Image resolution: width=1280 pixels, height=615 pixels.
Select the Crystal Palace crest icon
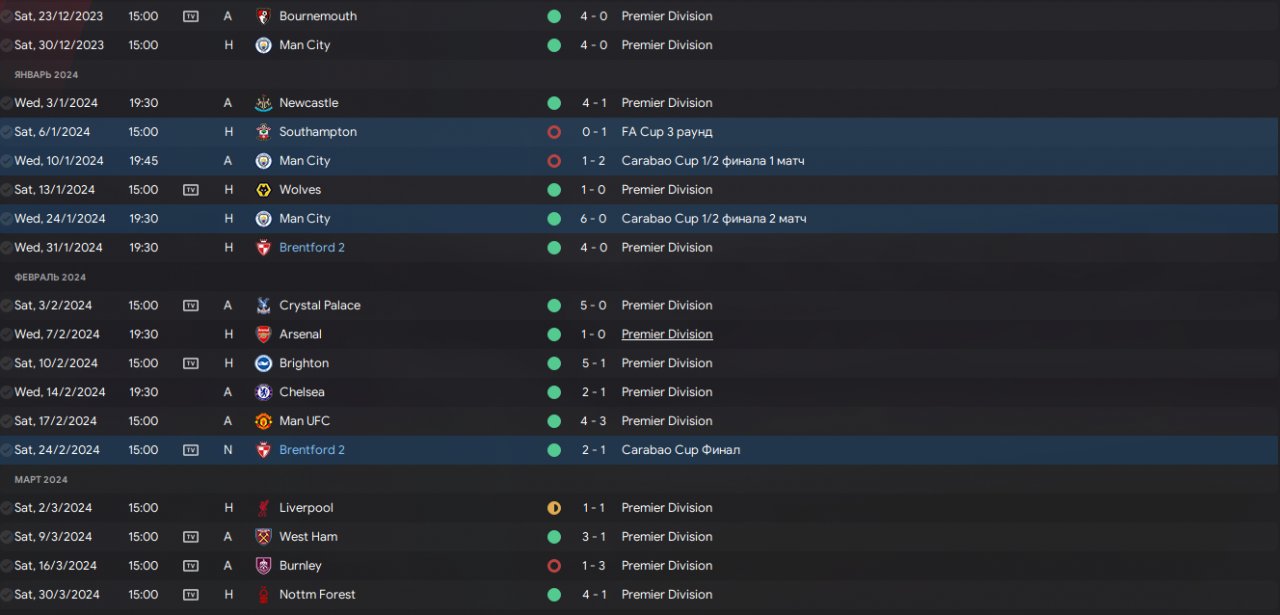click(x=264, y=306)
